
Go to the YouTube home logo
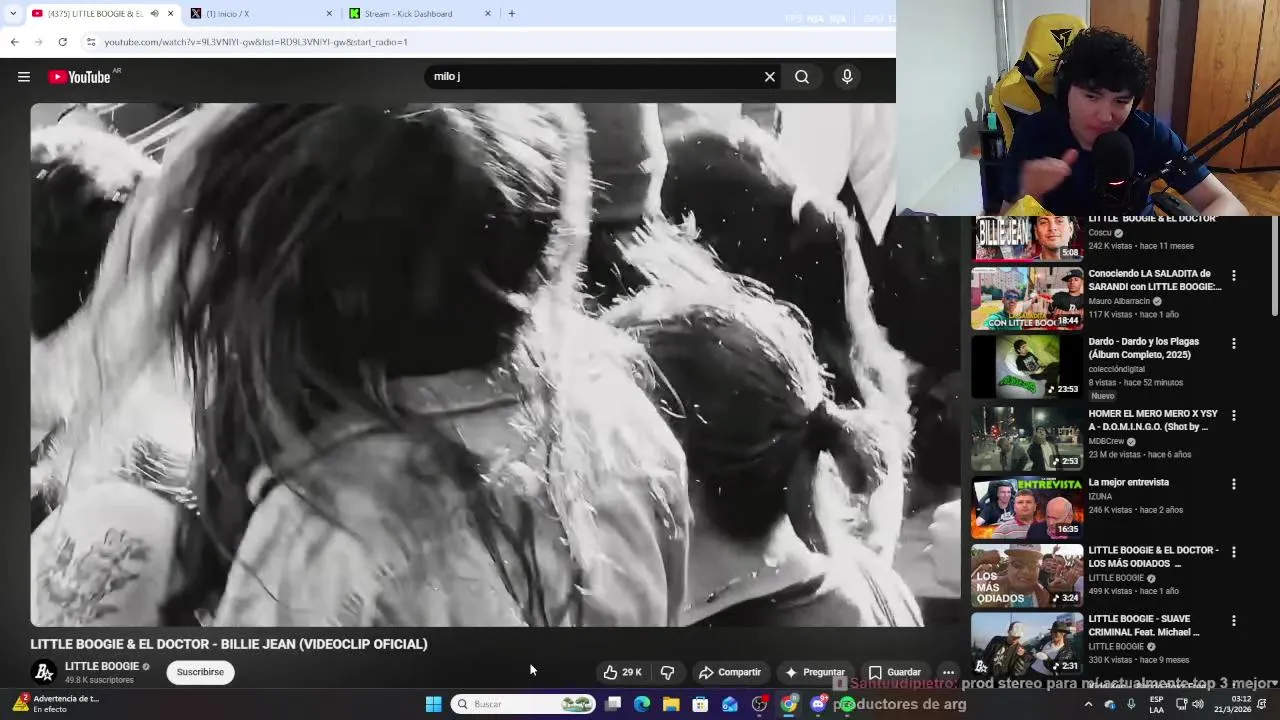pyautogui.click(x=79, y=77)
